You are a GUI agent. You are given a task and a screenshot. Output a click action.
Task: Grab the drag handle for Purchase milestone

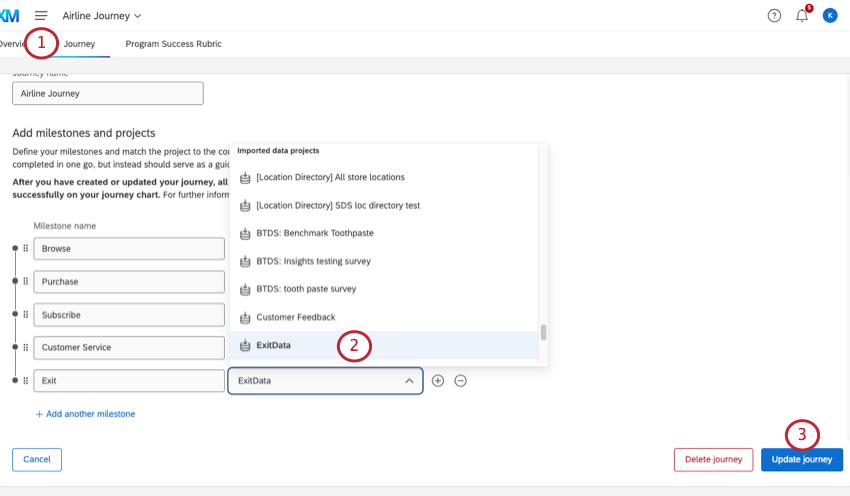click(x=25, y=281)
